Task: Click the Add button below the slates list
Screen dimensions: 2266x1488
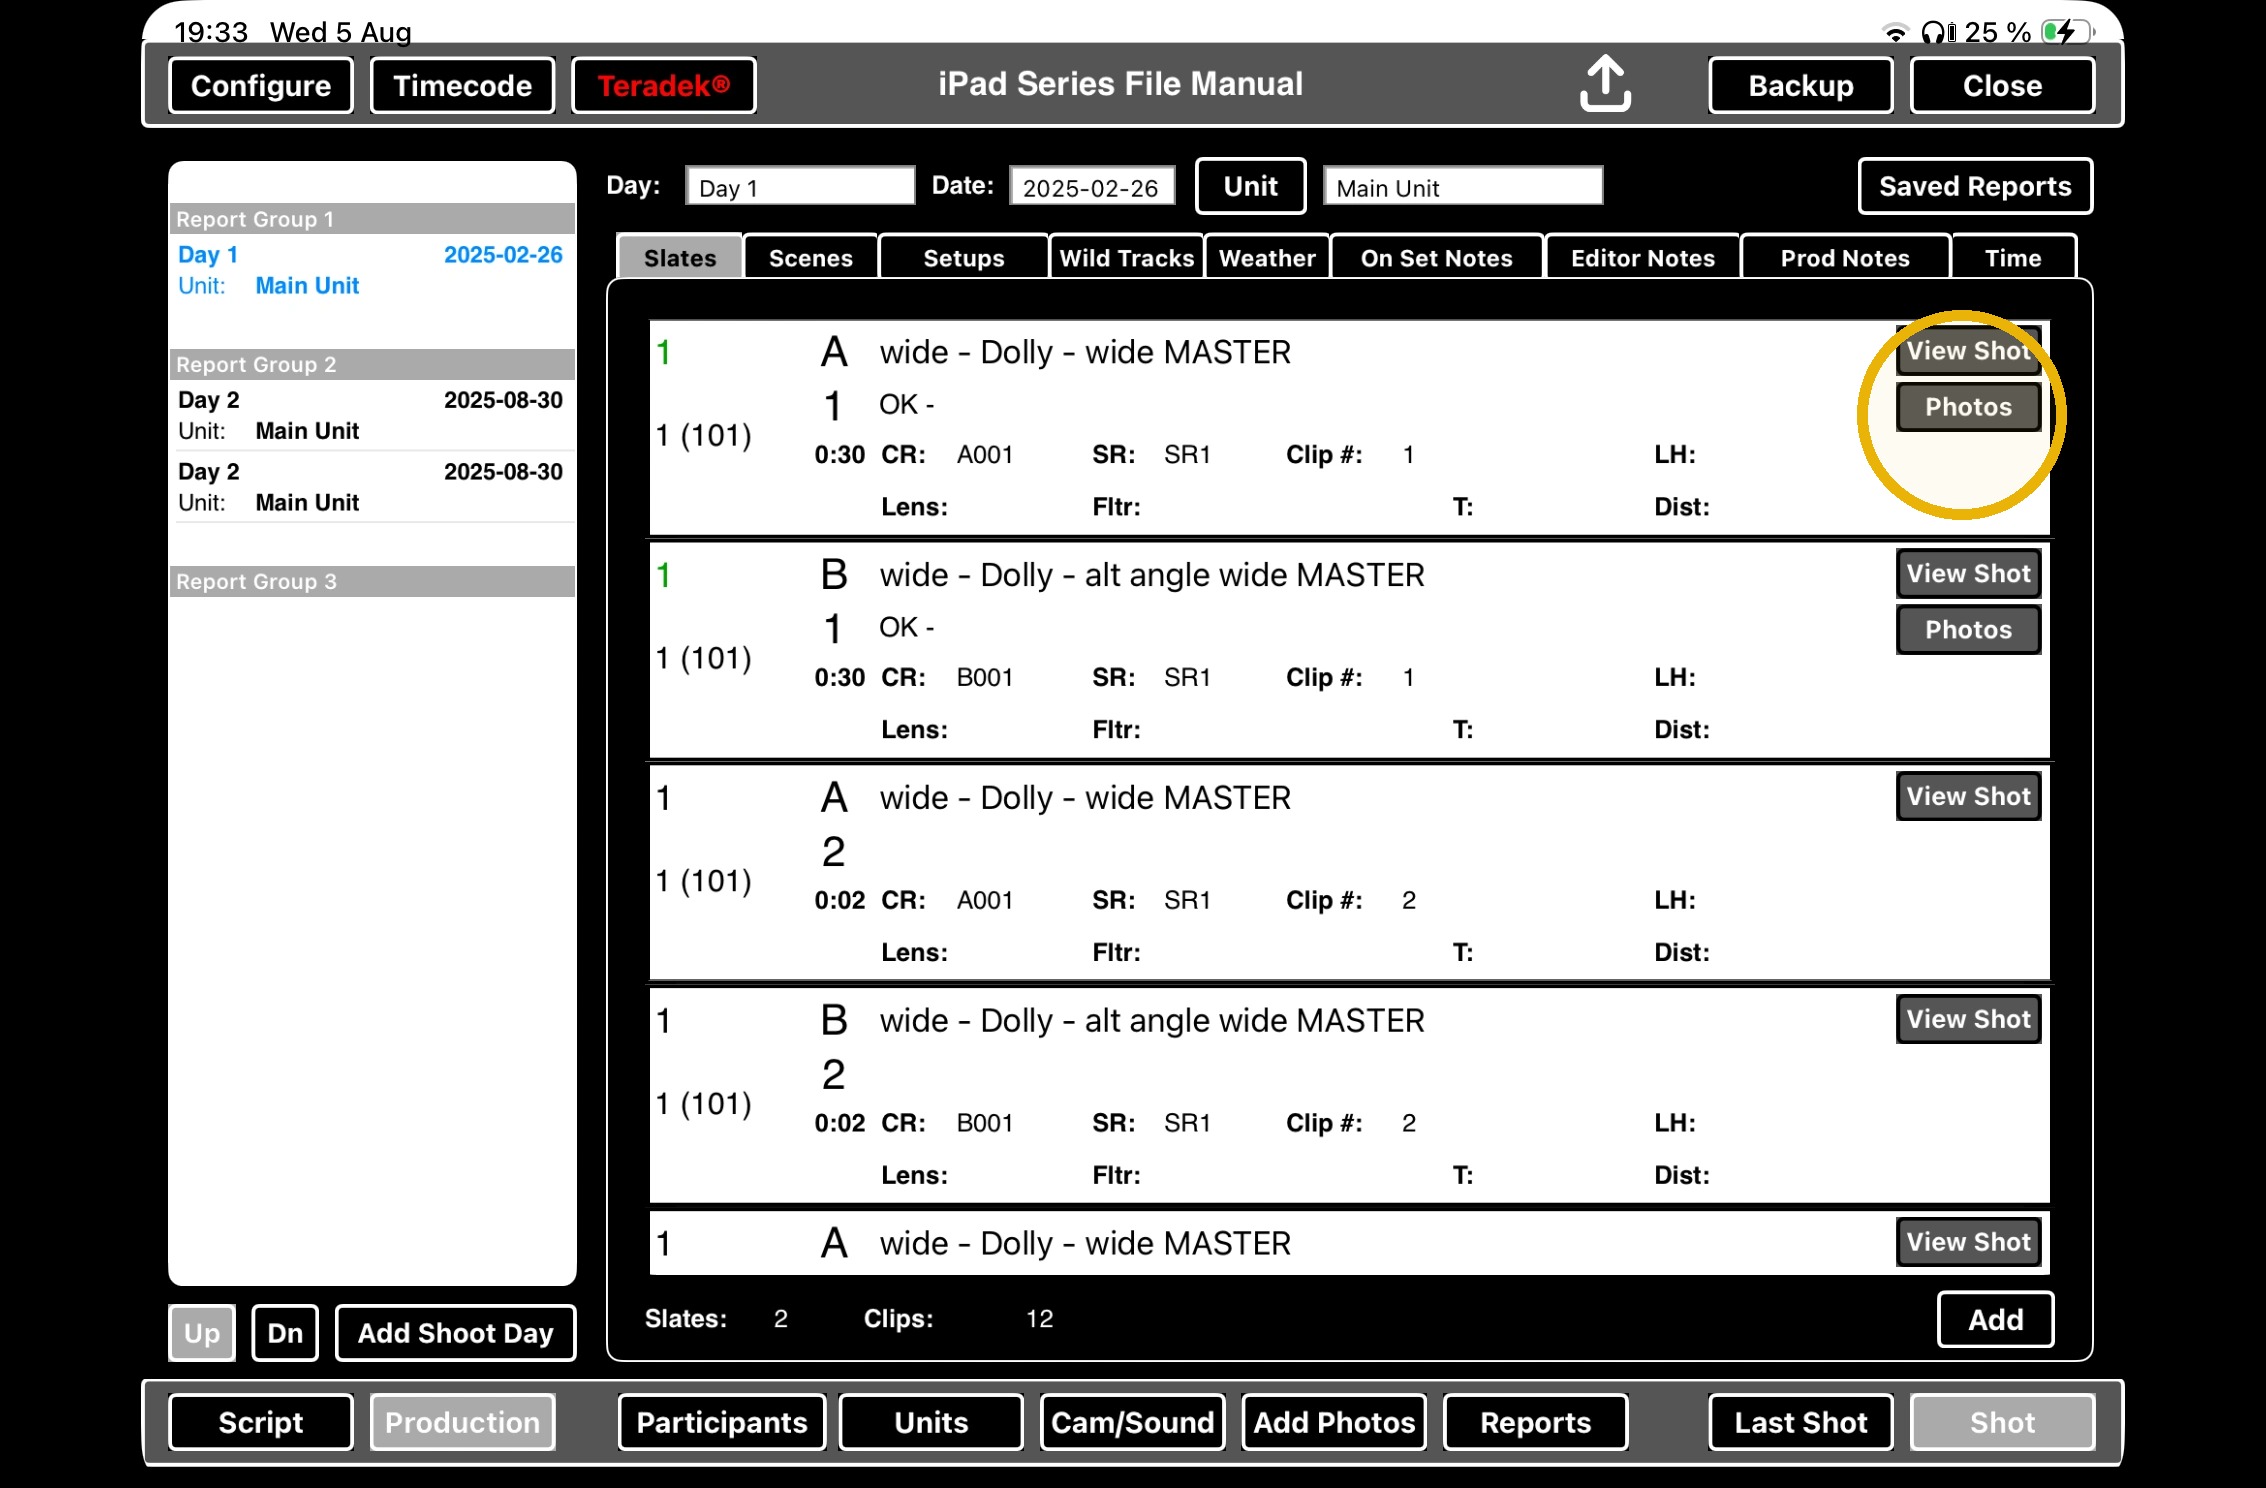Action: point(1995,1320)
